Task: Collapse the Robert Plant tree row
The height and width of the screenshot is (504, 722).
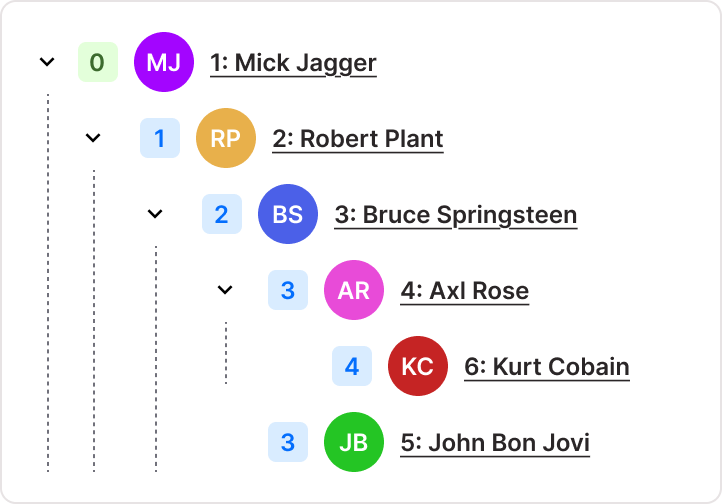Action: 93,138
